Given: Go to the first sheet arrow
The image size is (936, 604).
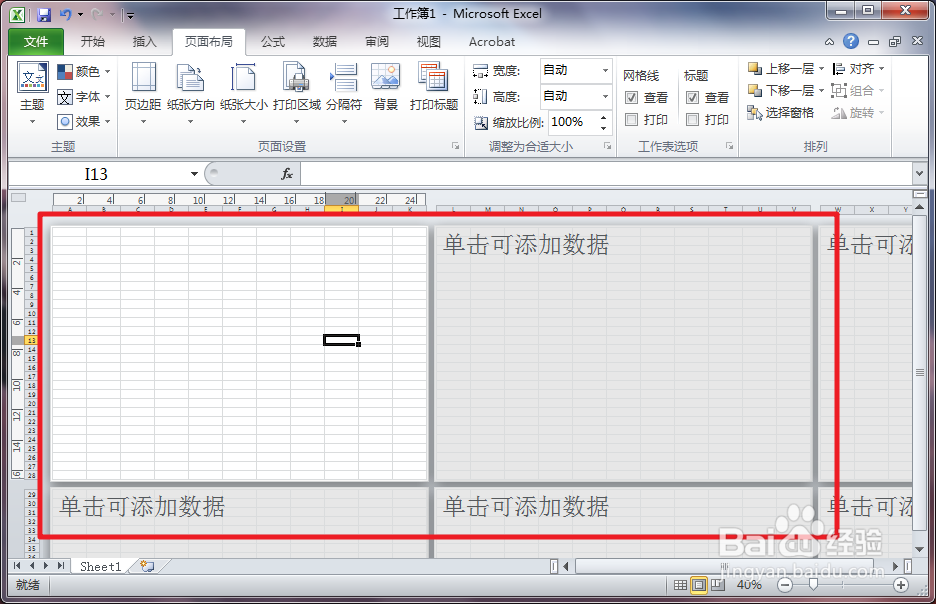Looking at the screenshot, I should click(x=17, y=565).
